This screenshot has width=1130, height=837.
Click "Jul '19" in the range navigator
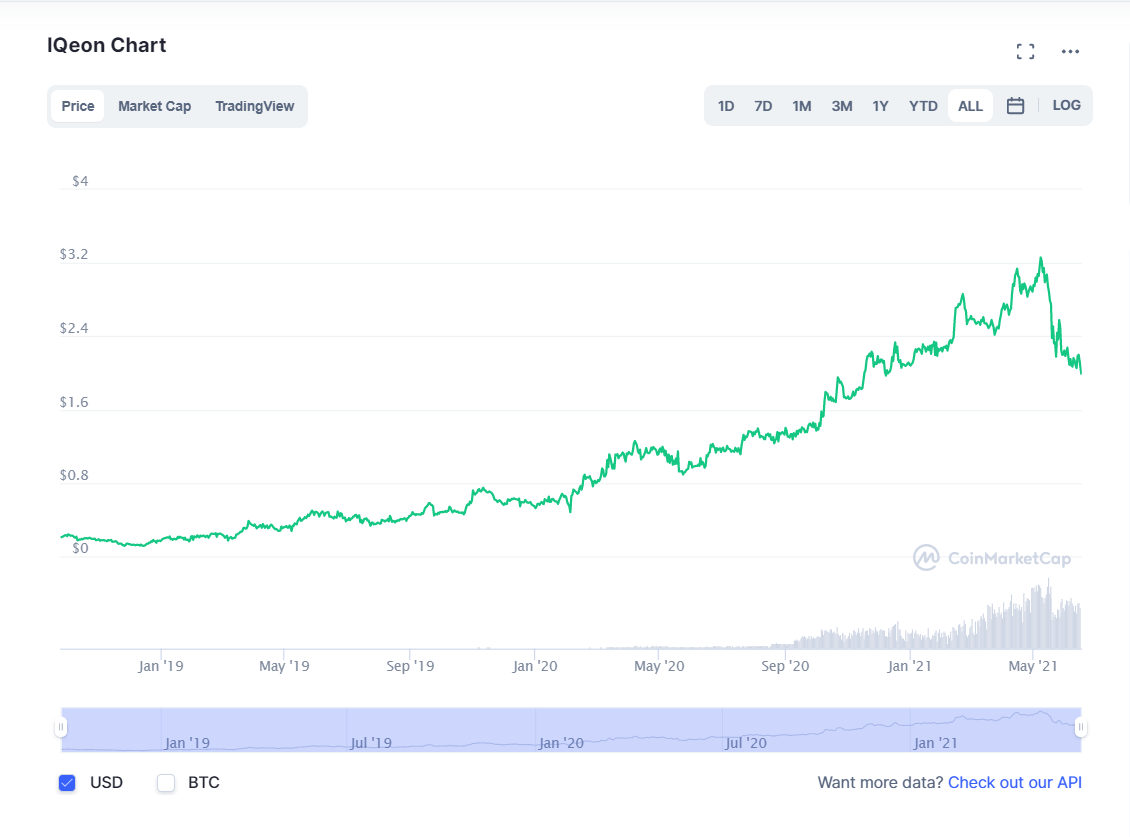coord(371,743)
